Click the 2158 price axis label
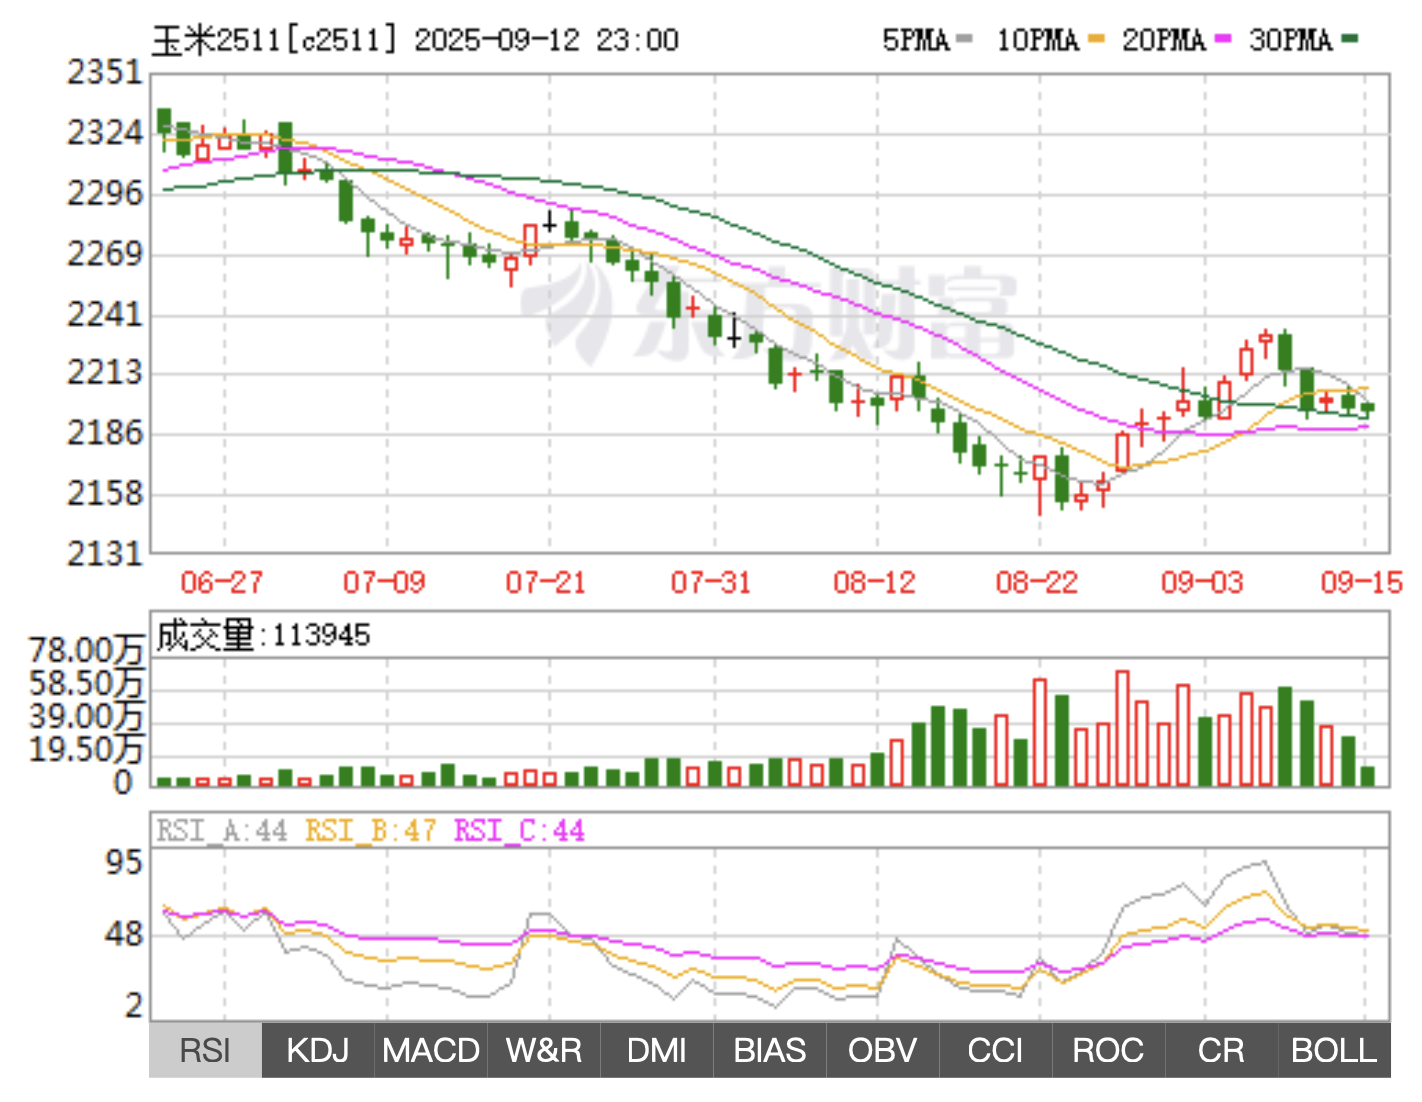This screenshot has height=1102, width=1422. 105,493
